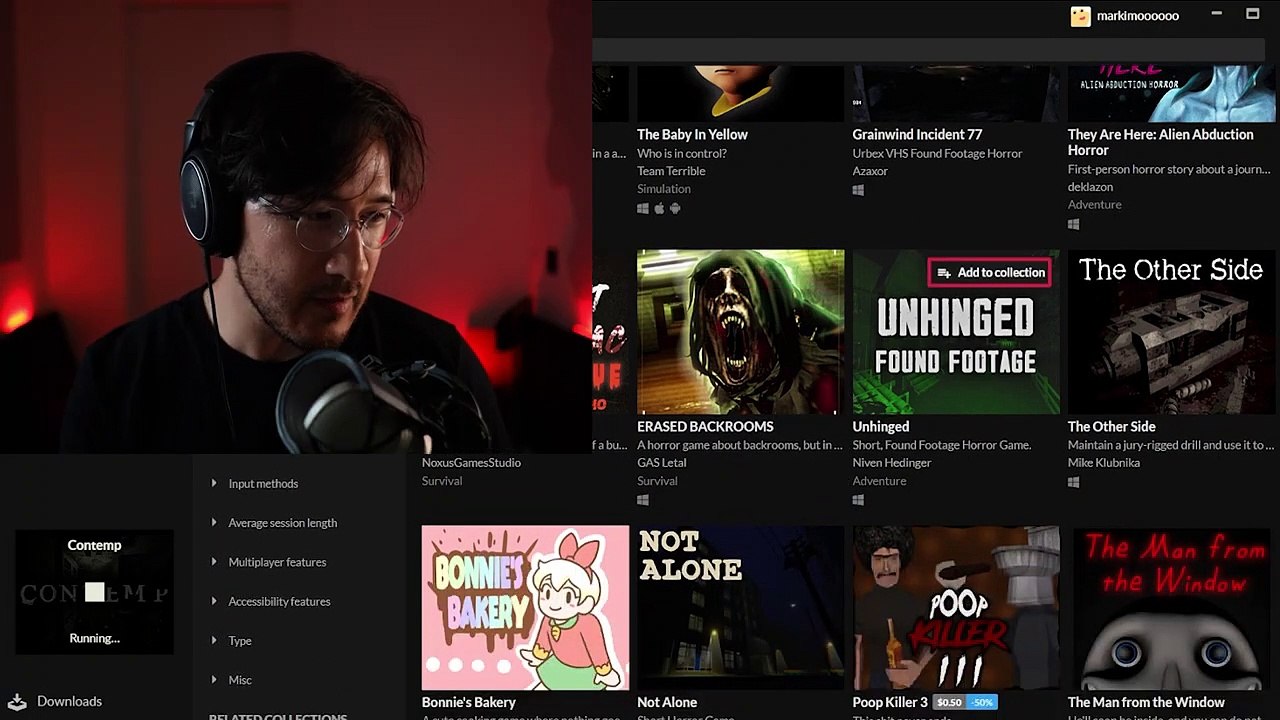
Task: Open The Baby In Yellow game title
Action: (692, 134)
